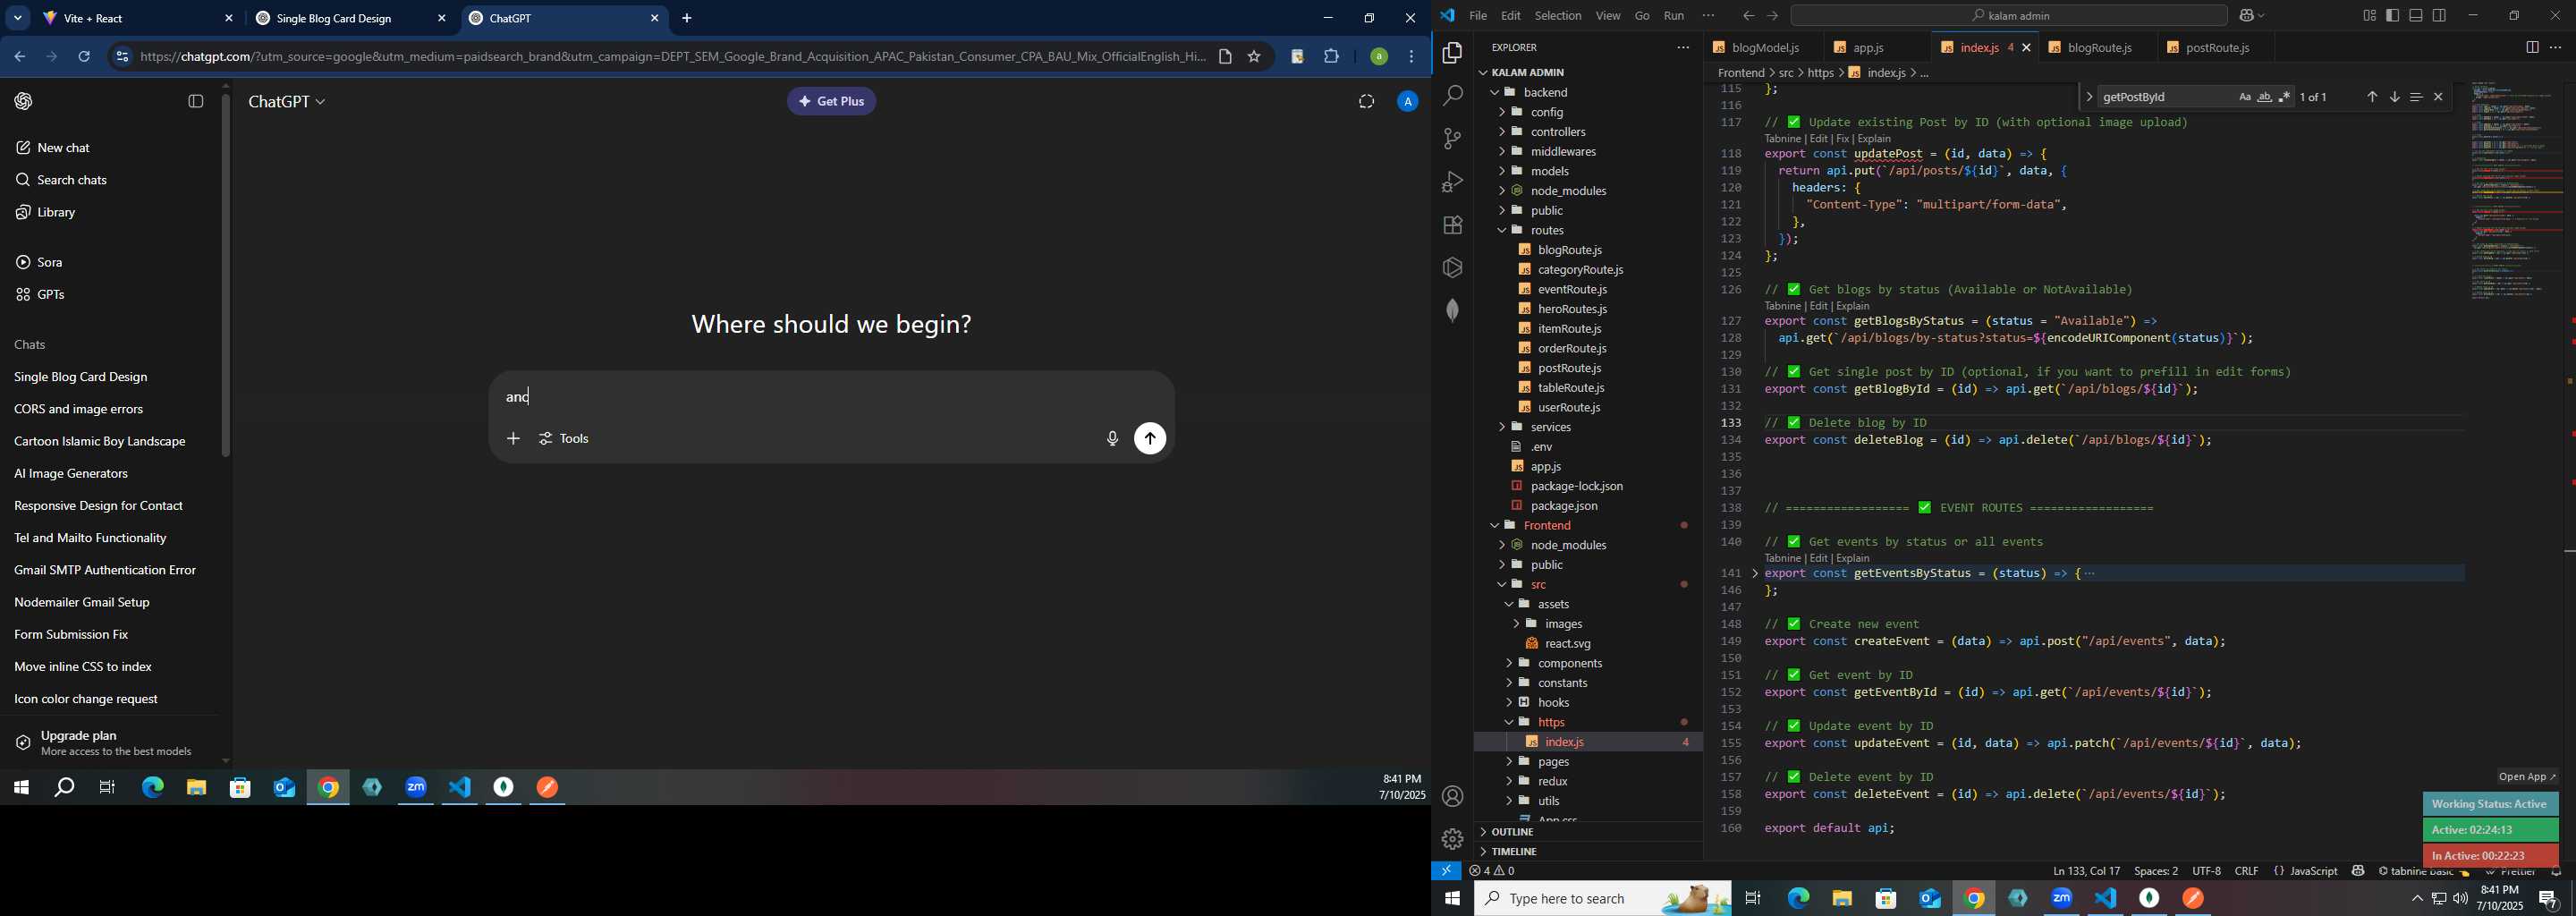Open remote window indicator in status bar

[x=1446, y=871]
